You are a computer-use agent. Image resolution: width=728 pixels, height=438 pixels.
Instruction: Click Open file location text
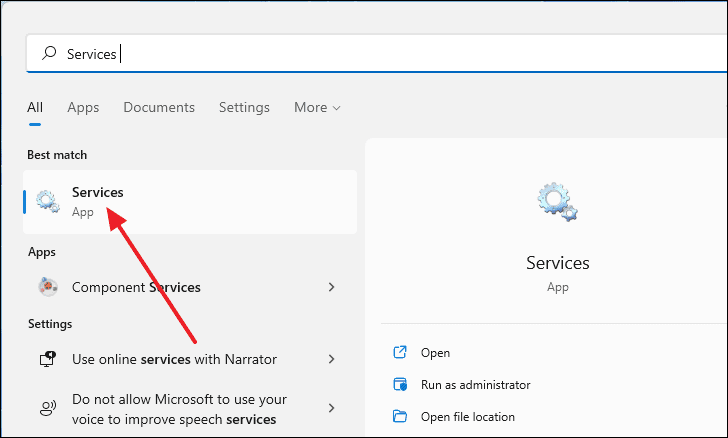pos(468,417)
